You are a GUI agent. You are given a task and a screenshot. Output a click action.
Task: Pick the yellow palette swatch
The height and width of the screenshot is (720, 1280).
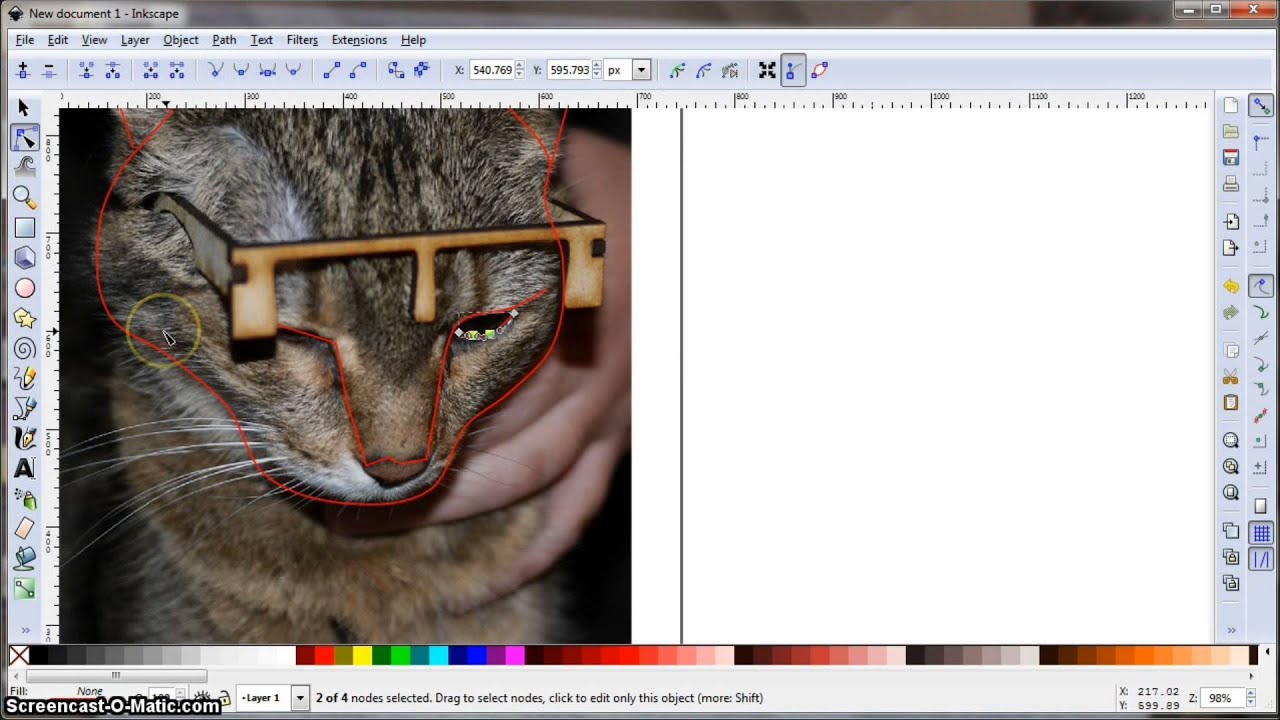[x=362, y=656]
